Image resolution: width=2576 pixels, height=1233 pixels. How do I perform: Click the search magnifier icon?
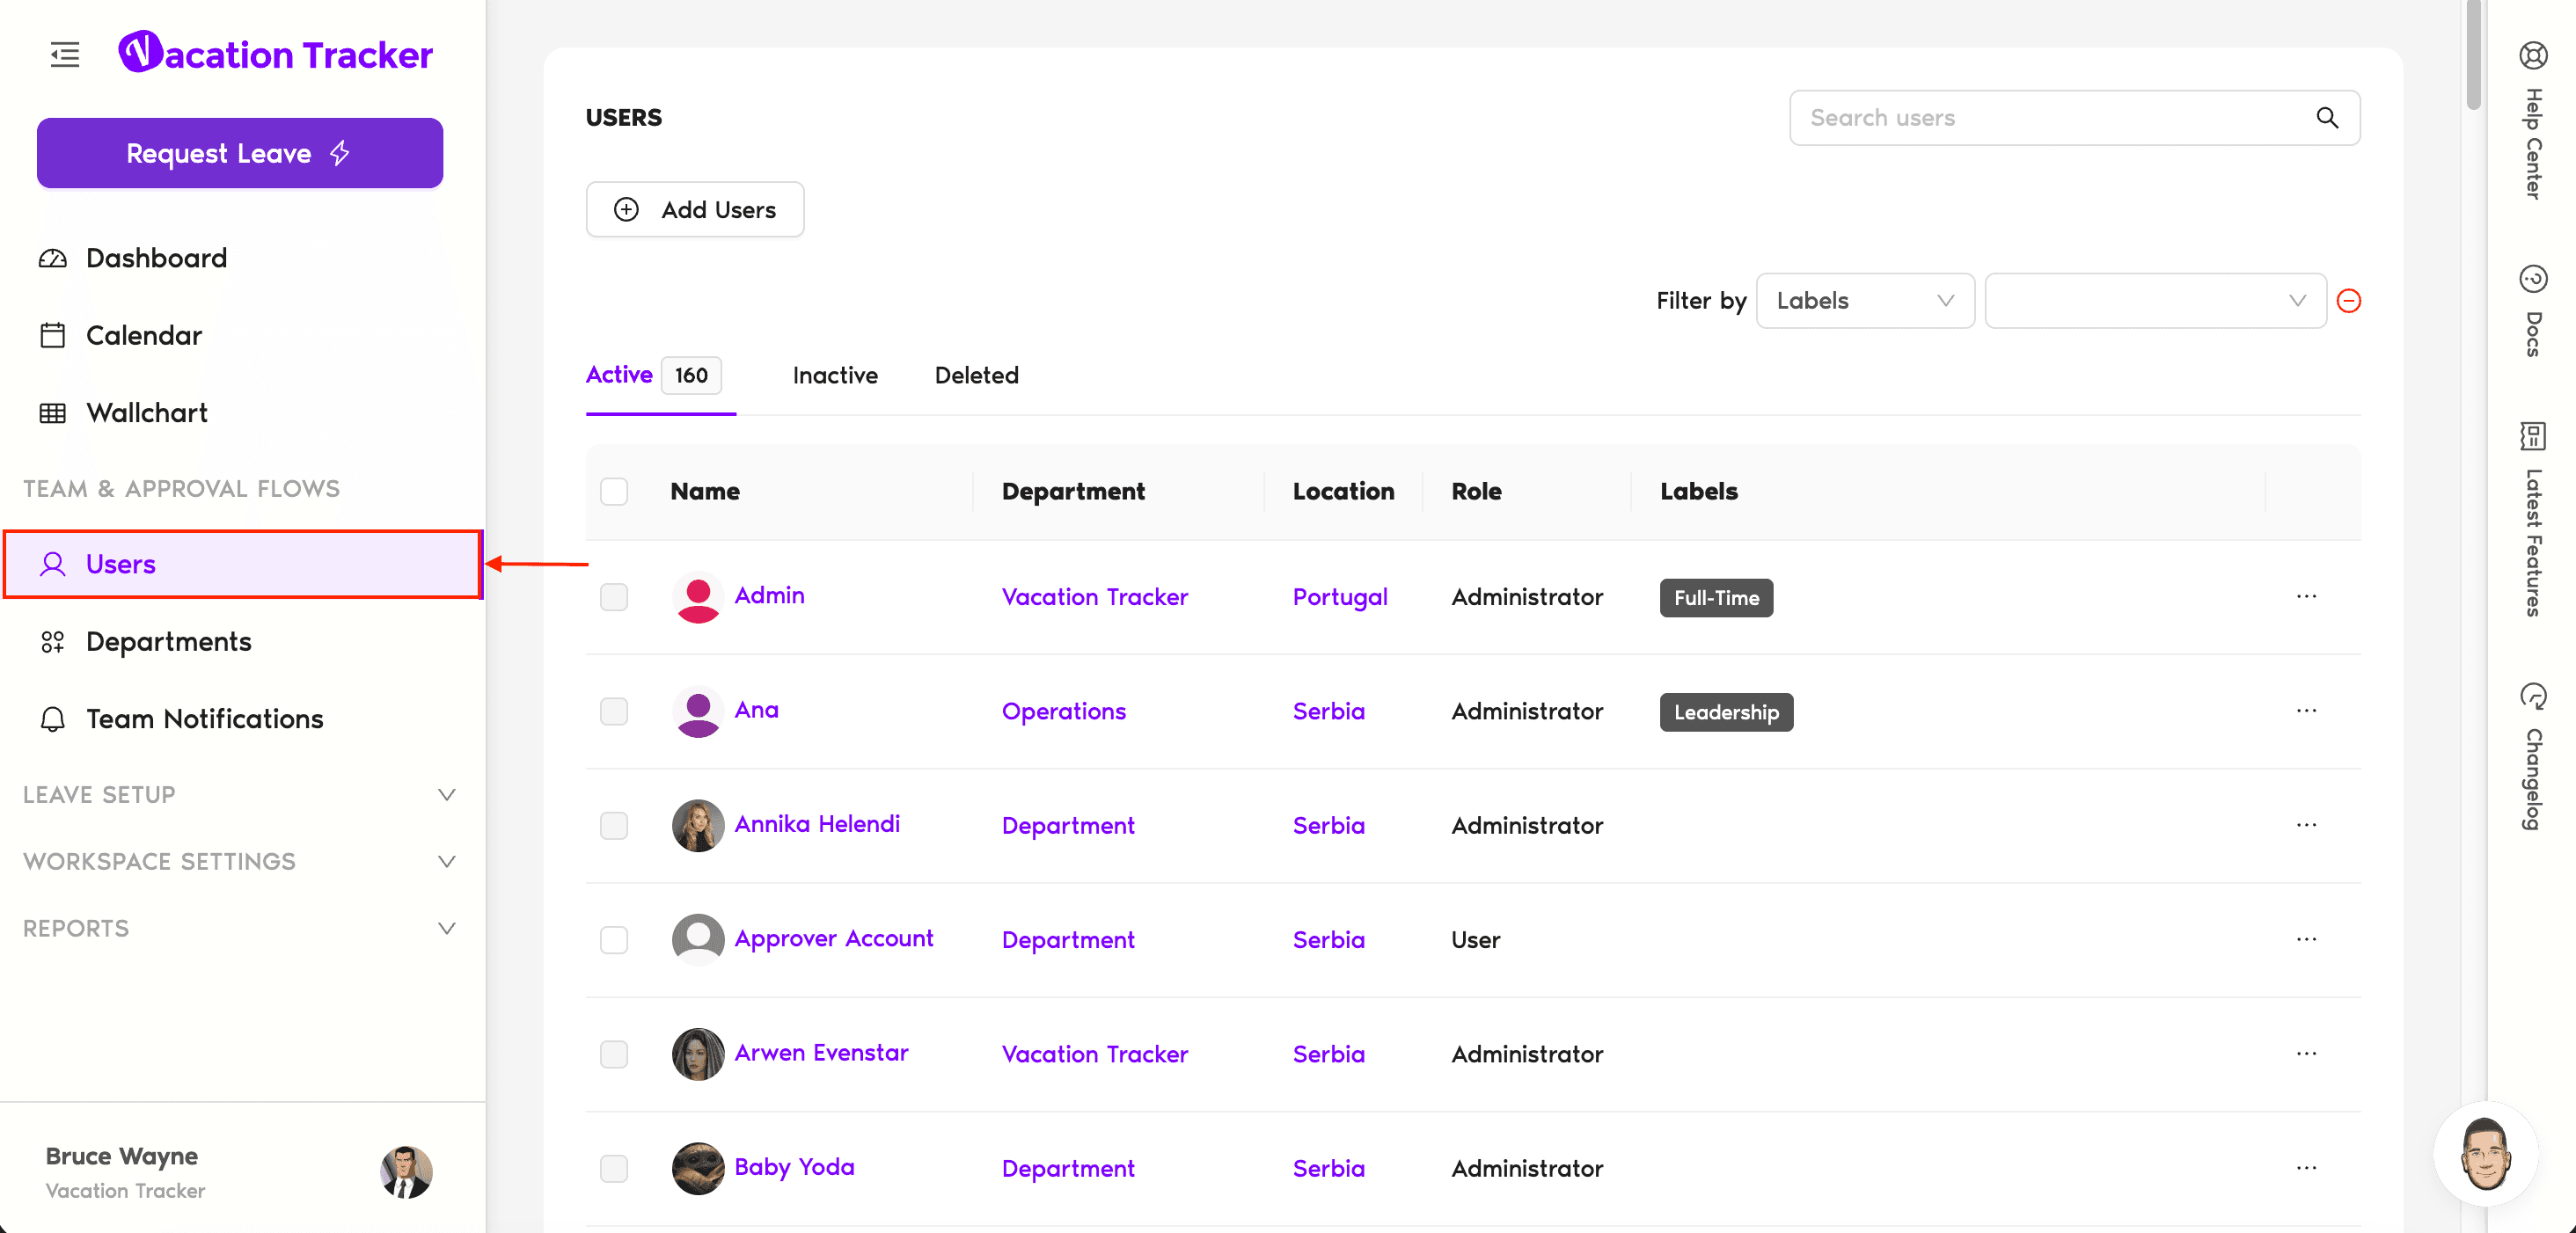coord(2326,118)
